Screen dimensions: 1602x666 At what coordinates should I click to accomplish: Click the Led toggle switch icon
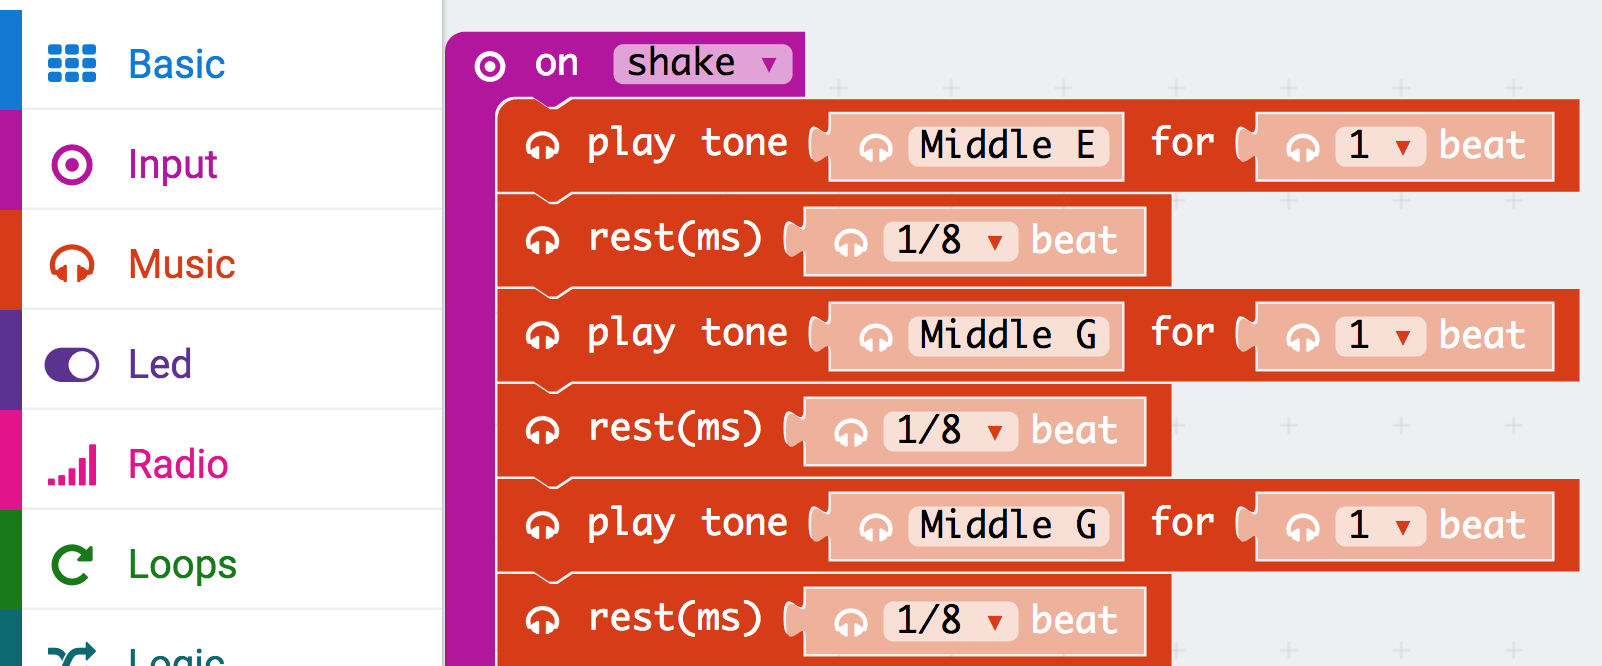(x=72, y=364)
